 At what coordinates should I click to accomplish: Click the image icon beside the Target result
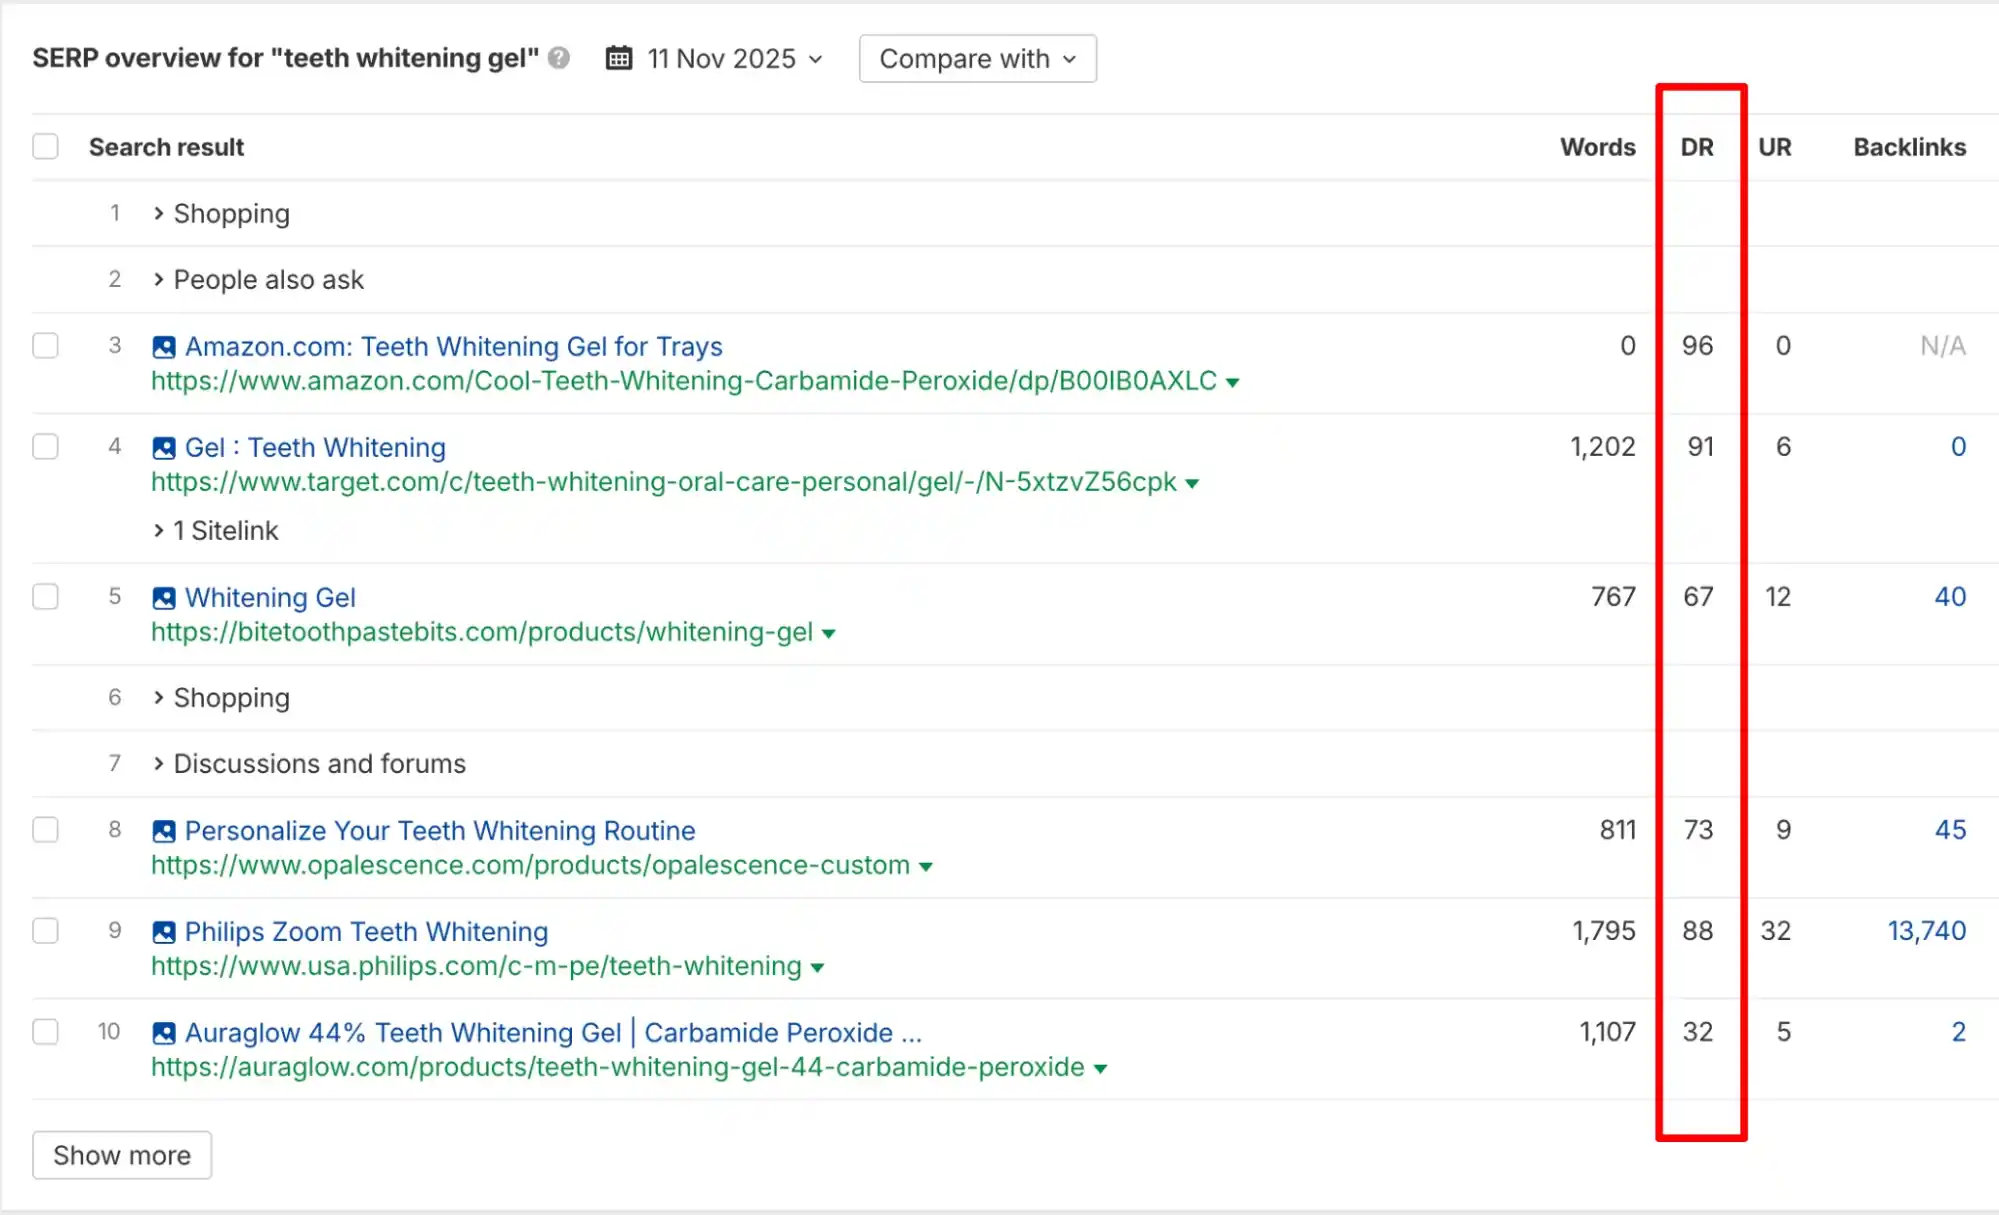coord(163,448)
